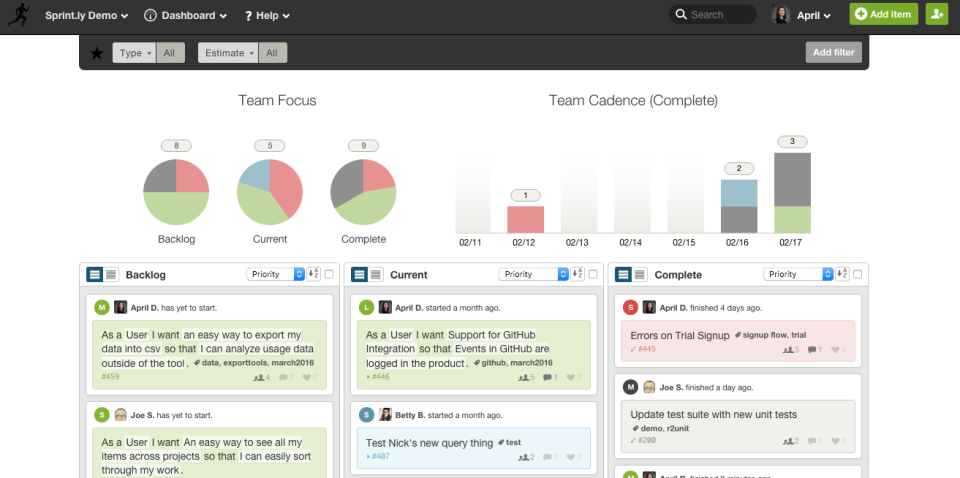
Task: Open item #446 link
Action: point(380,376)
